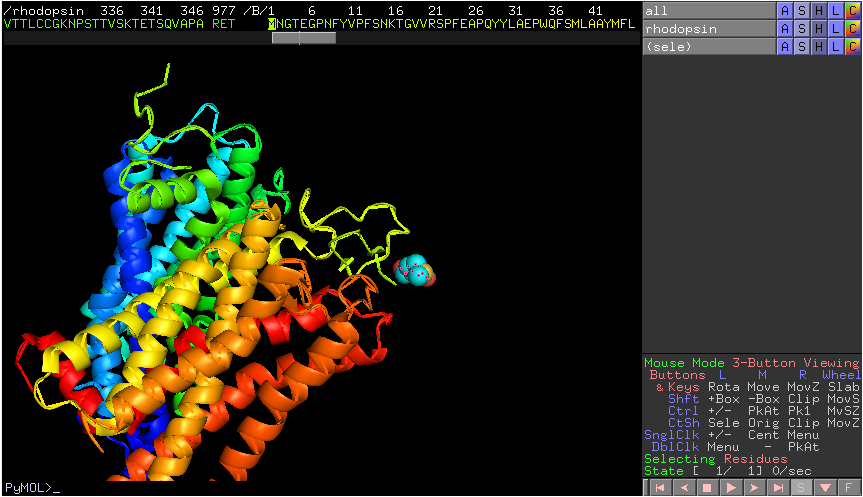The image size is (863, 497).
Task: Open Color menu (C) for all
Action: point(853,10)
